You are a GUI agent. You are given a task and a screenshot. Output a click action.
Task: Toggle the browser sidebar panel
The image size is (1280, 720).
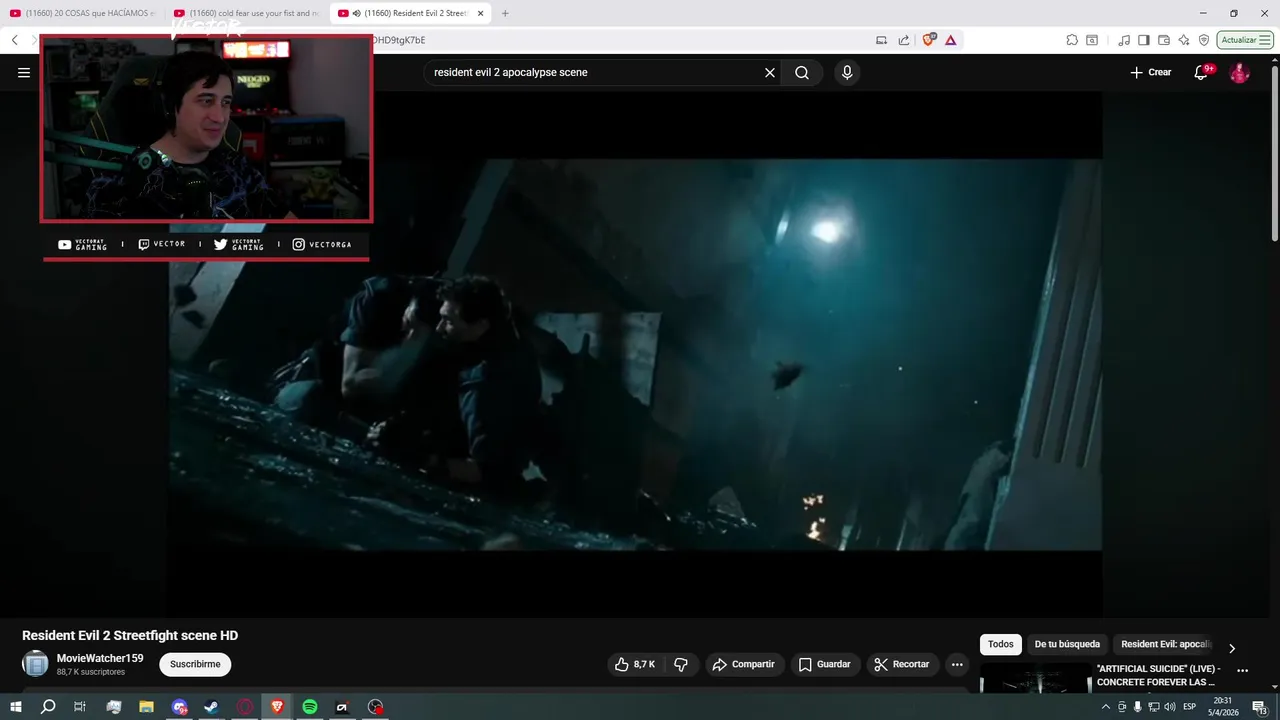click(x=1144, y=40)
